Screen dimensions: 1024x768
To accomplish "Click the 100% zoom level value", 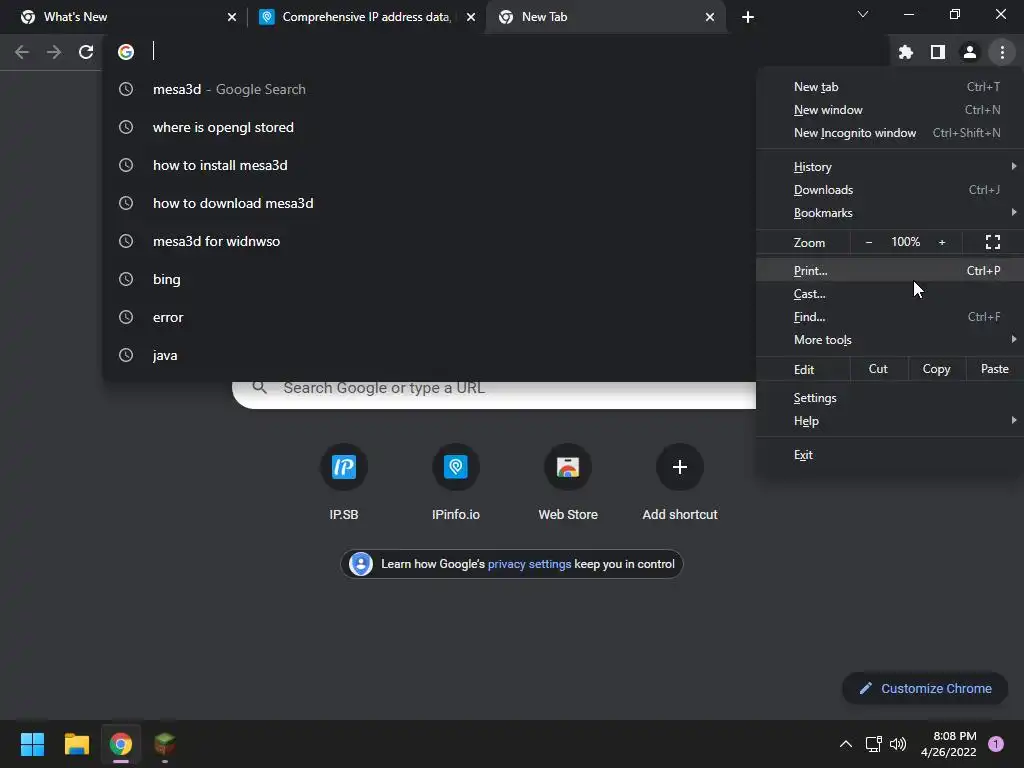I will (905, 242).
